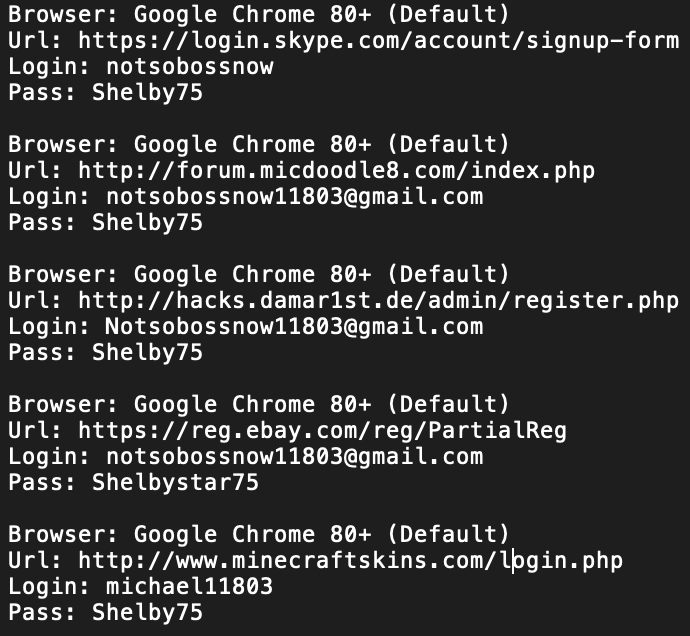Click the Pass line in the minecraftskins entry
Screen dimensions: 690x636
pos(105,612)
